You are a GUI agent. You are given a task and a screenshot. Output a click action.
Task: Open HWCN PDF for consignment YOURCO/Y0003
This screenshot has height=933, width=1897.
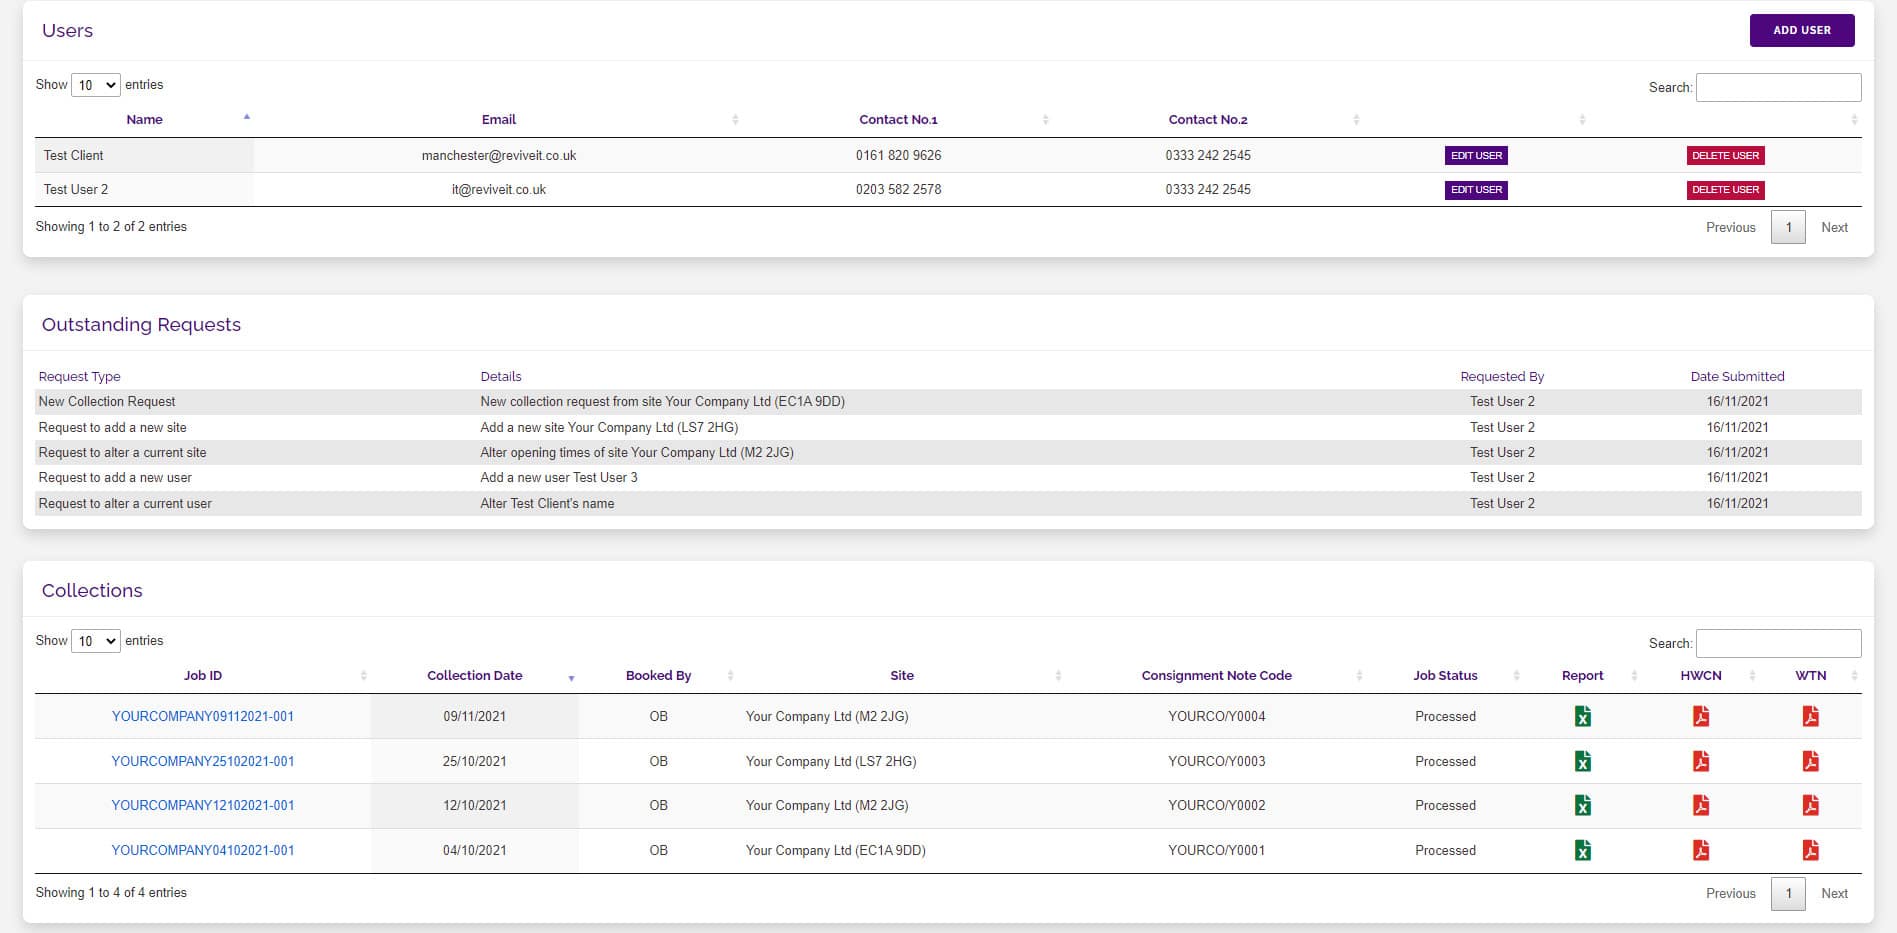pos(1700,761)
